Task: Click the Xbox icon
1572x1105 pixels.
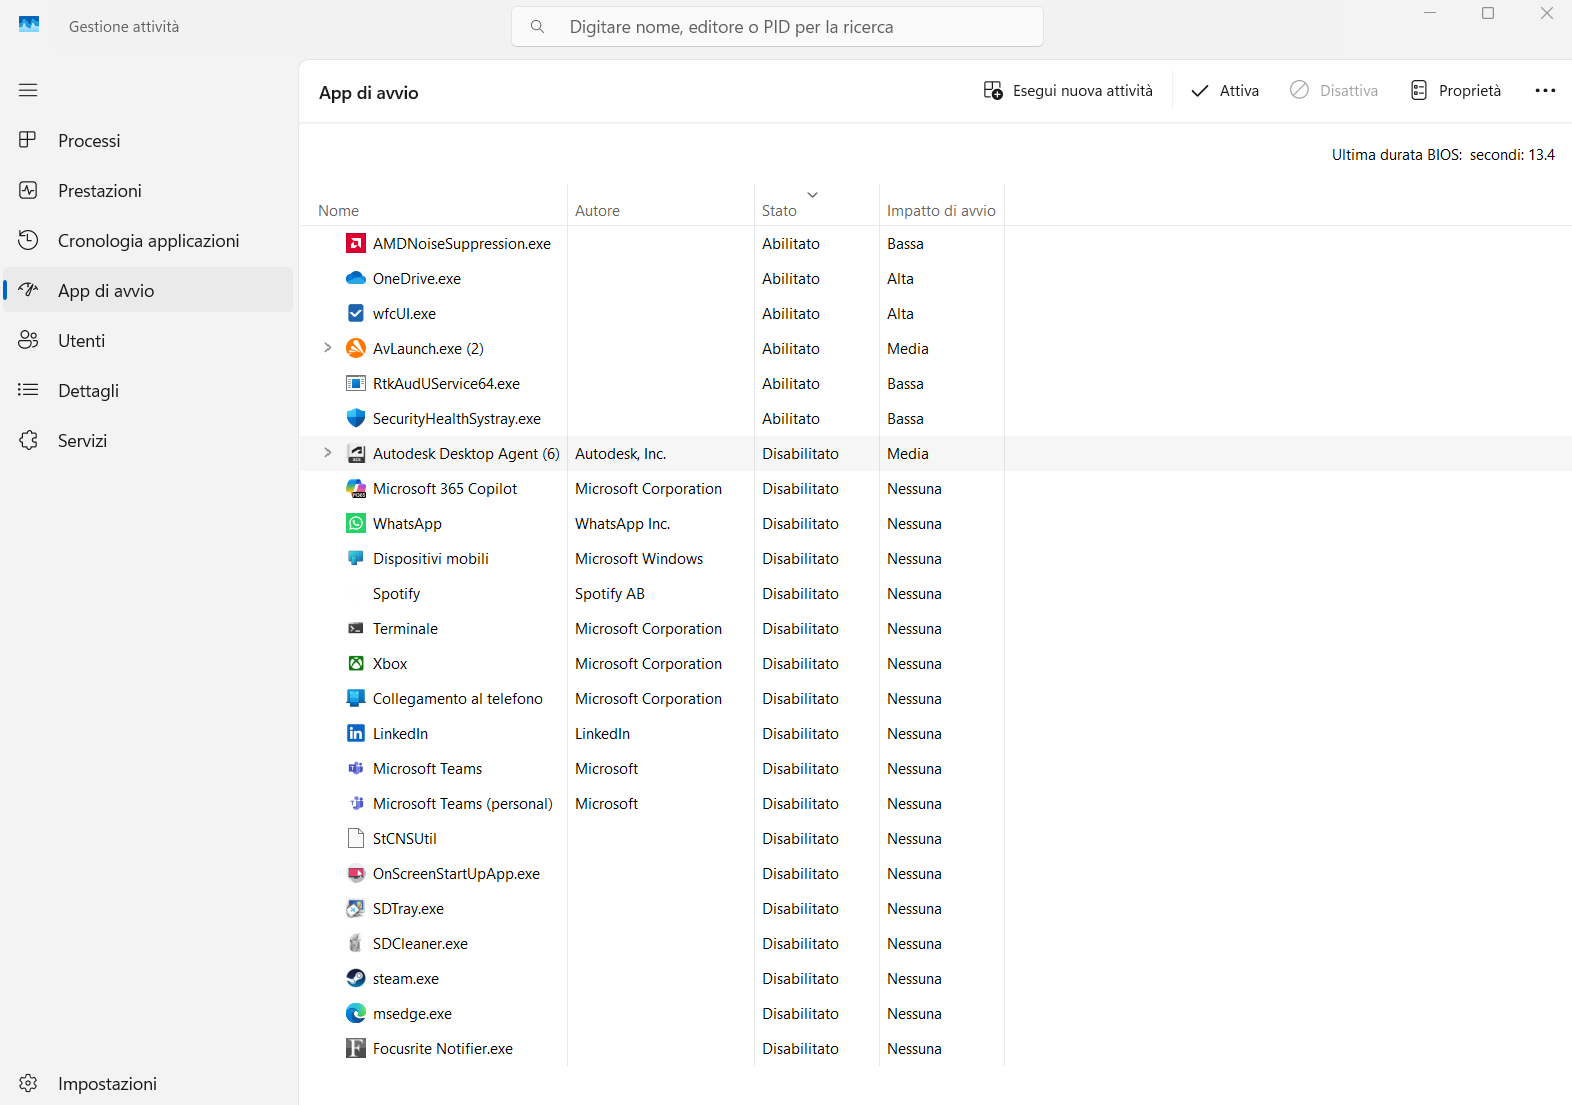Action: 356,663
